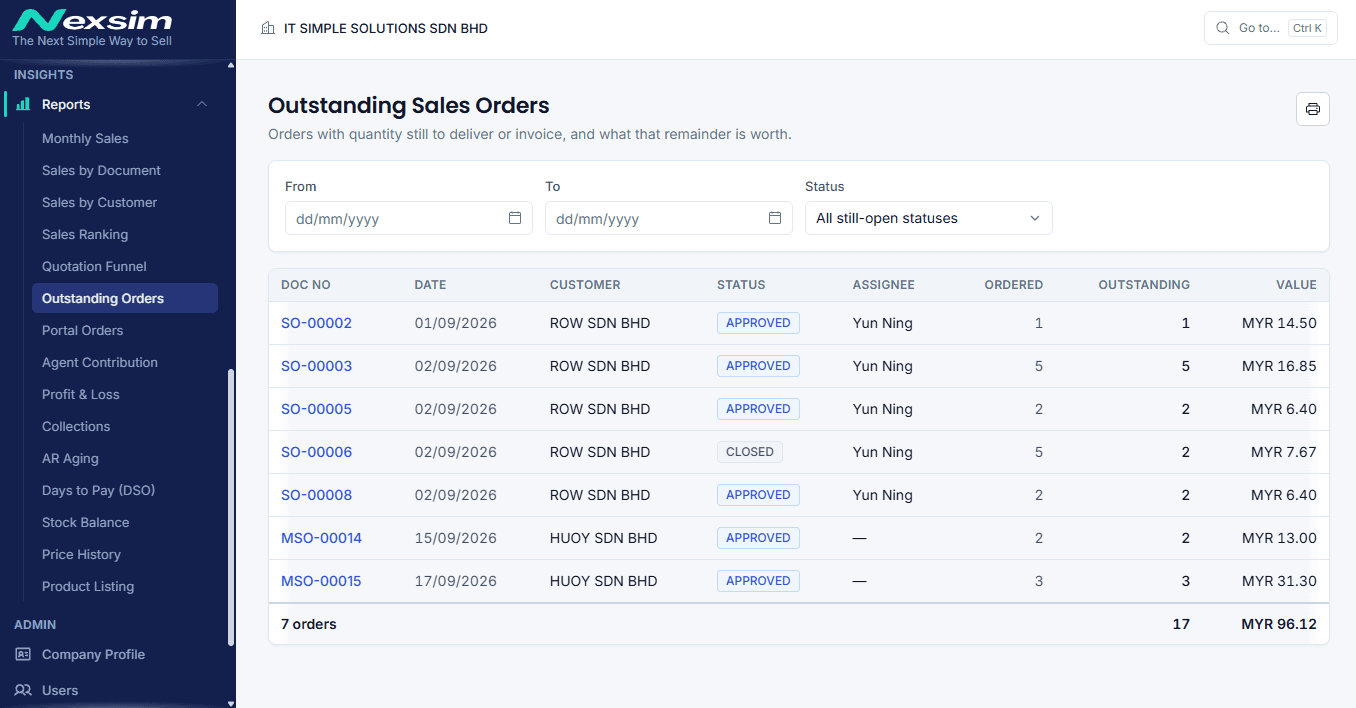Click date 01/09/2026 in SO-00002 row
1356x708 pixels.
point(456,323)
